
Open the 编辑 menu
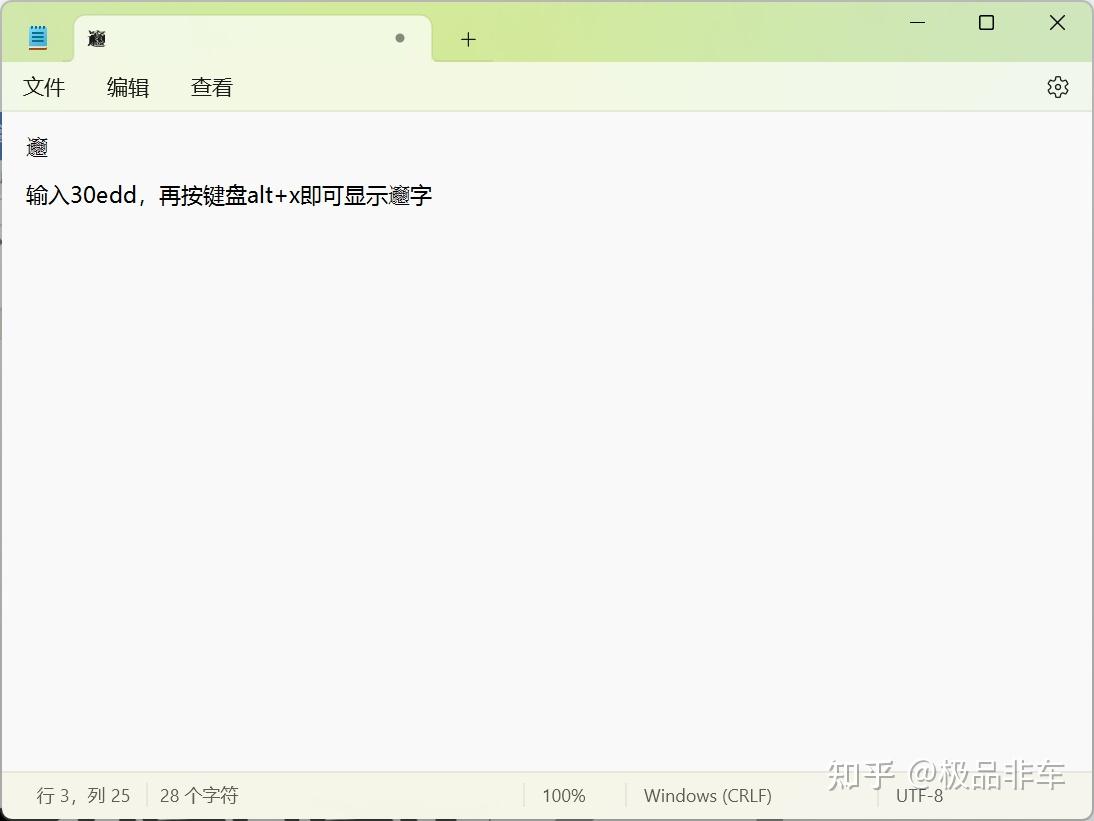coord(127,87)
